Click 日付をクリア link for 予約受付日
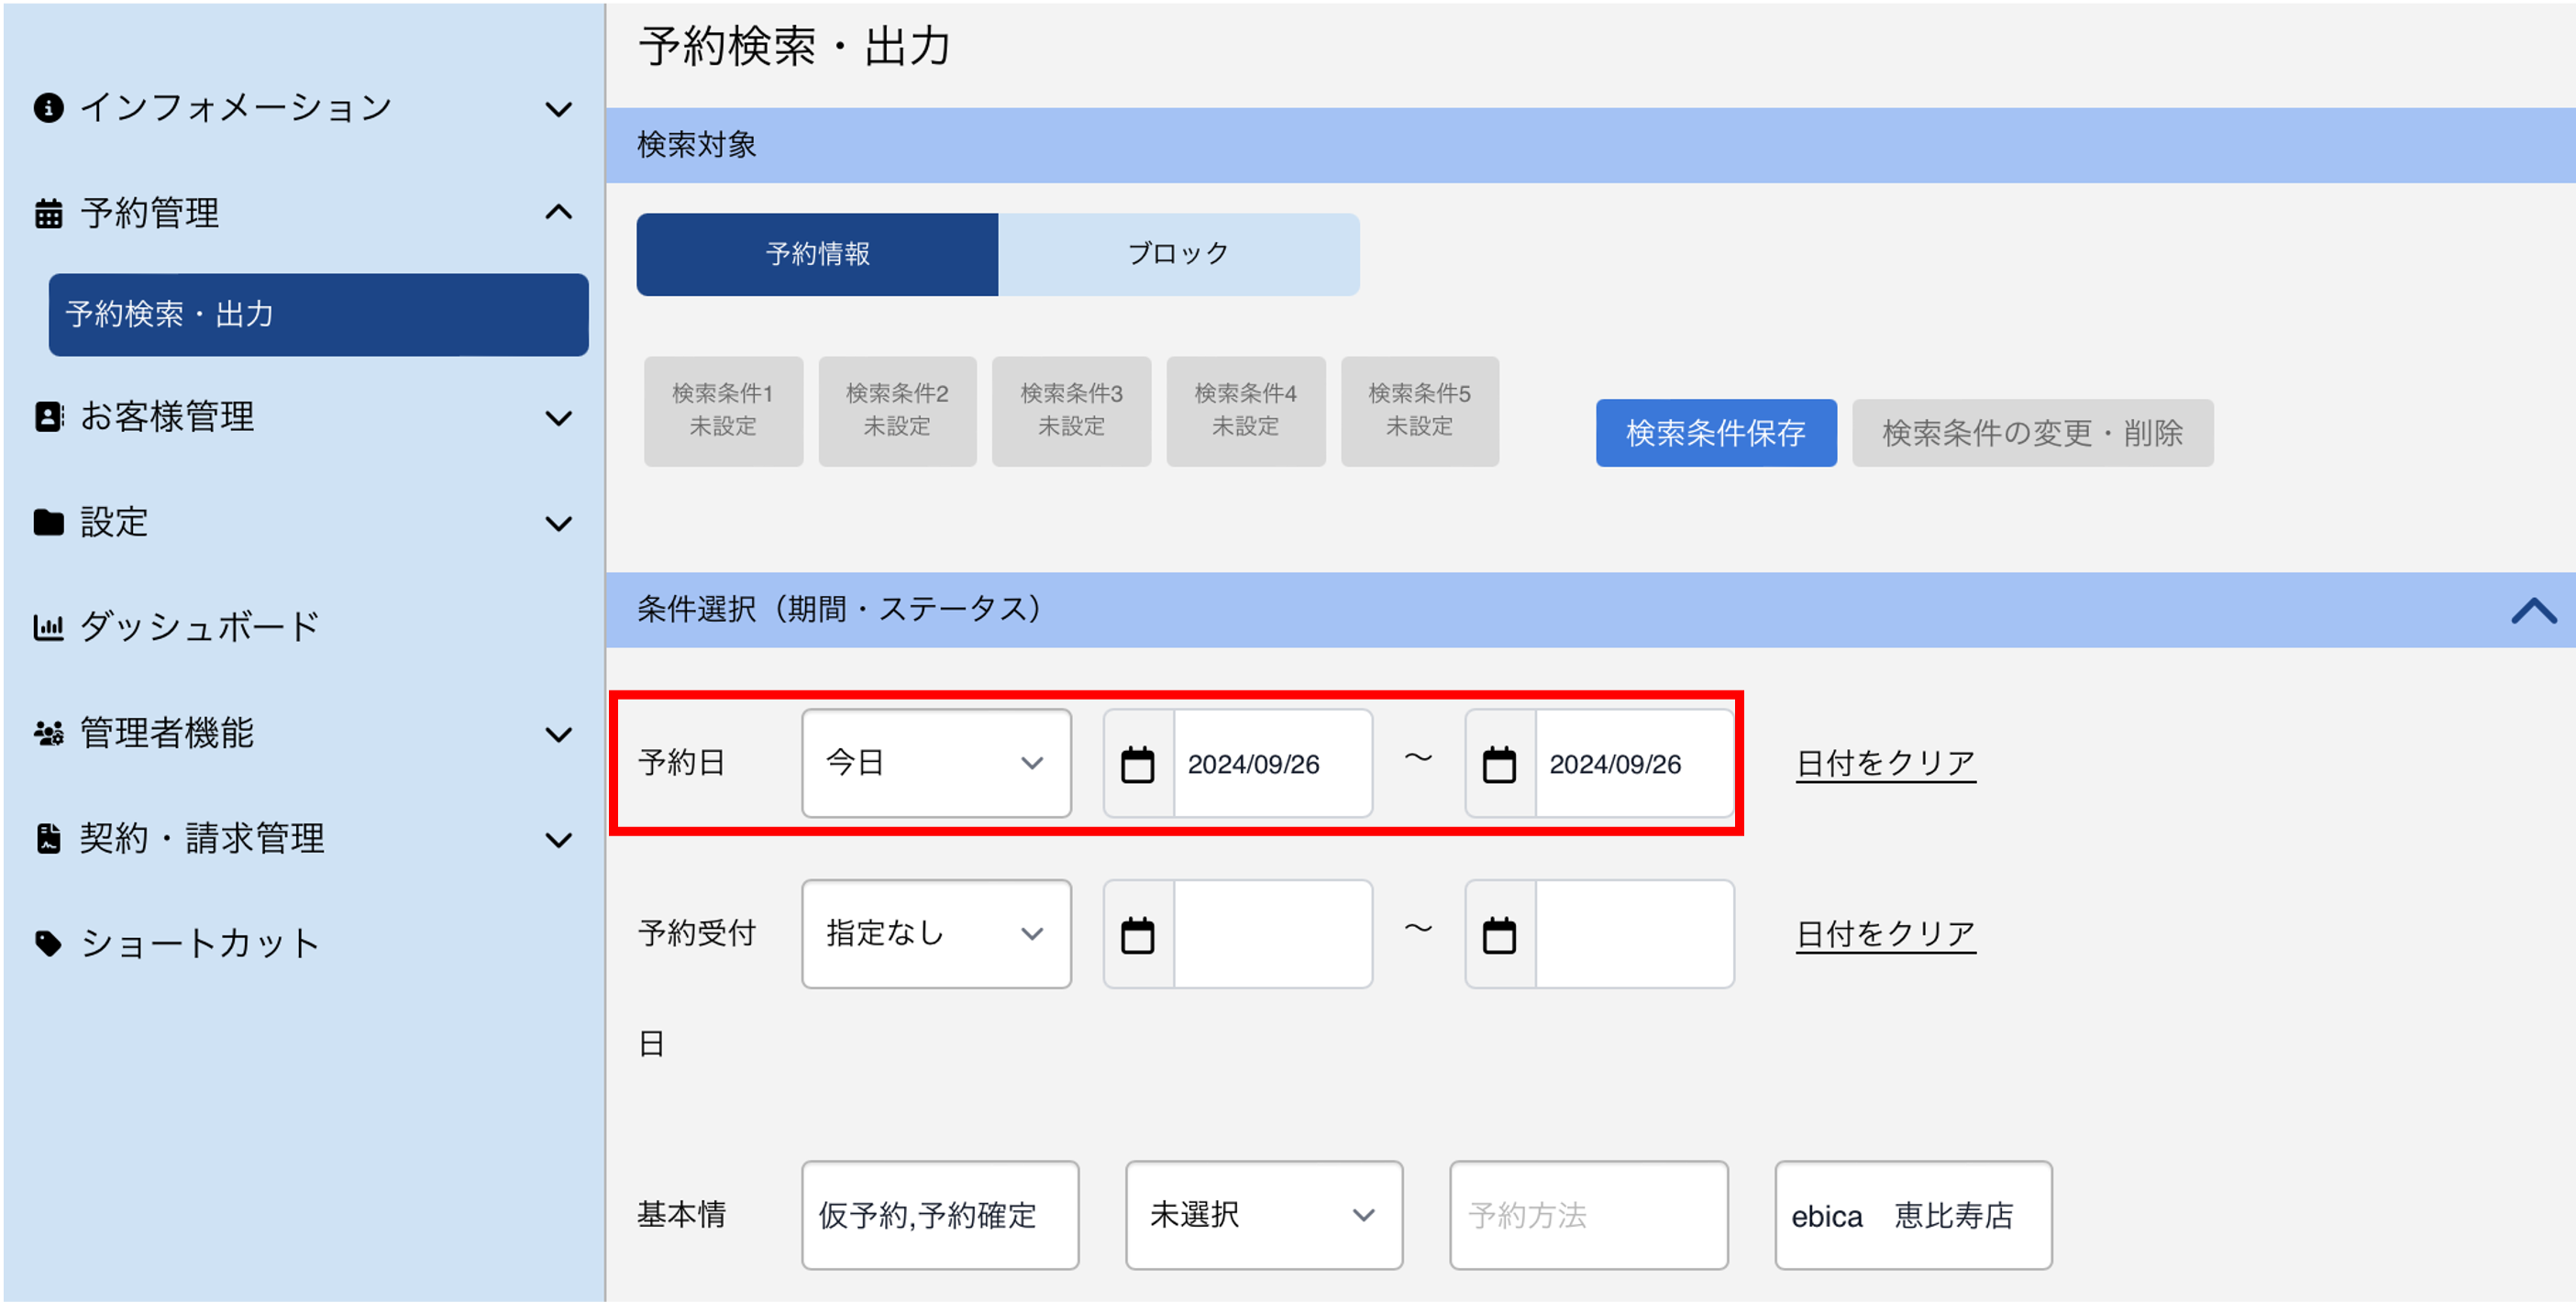The width and height of the screenshot is (2576, 1302). pos(1886,935)
